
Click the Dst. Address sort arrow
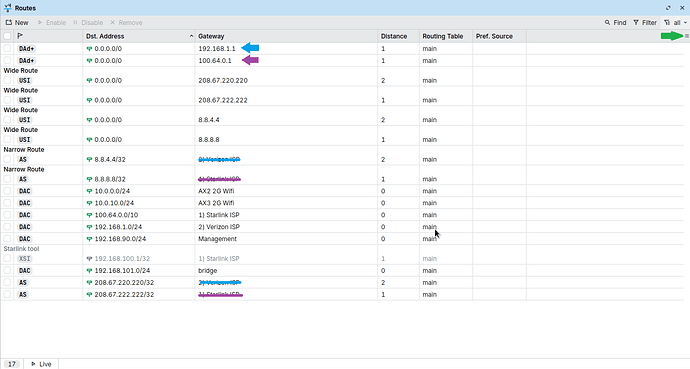tap(191, 36)
